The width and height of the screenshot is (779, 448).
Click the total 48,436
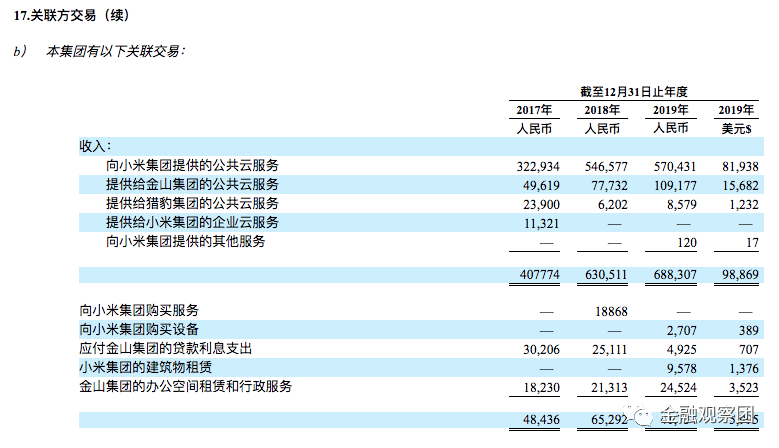point(541,420)
